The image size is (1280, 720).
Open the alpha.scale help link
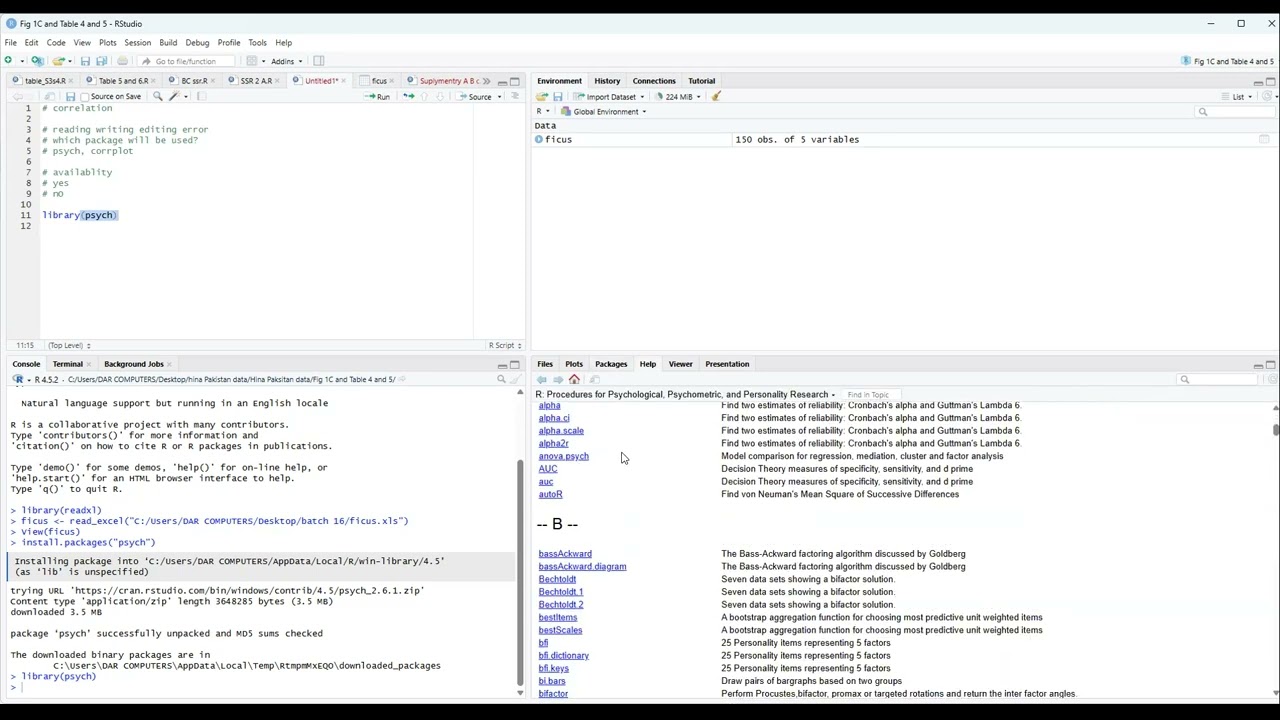[x=561, y=431]
